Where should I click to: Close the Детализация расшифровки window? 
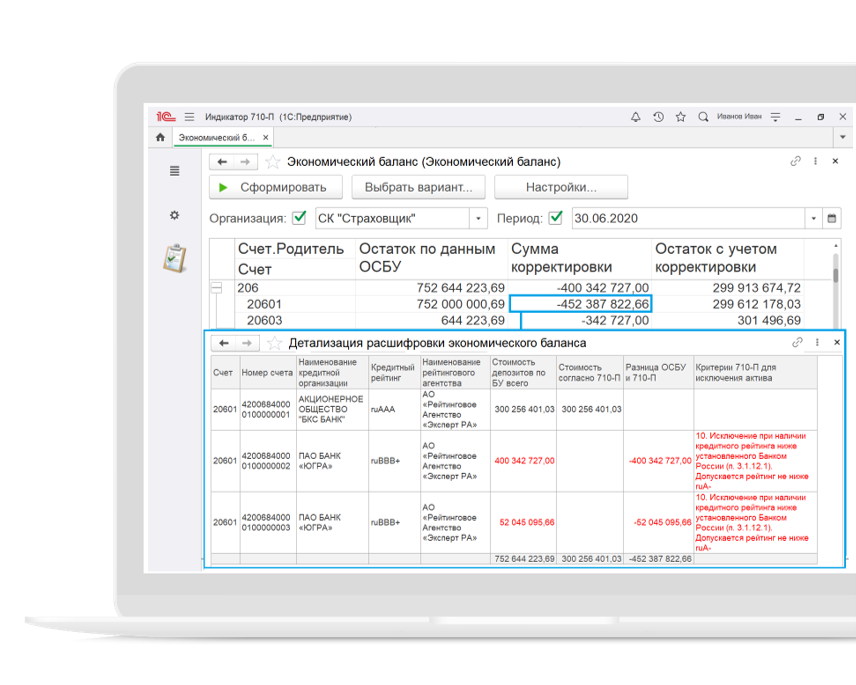(837, 342)
